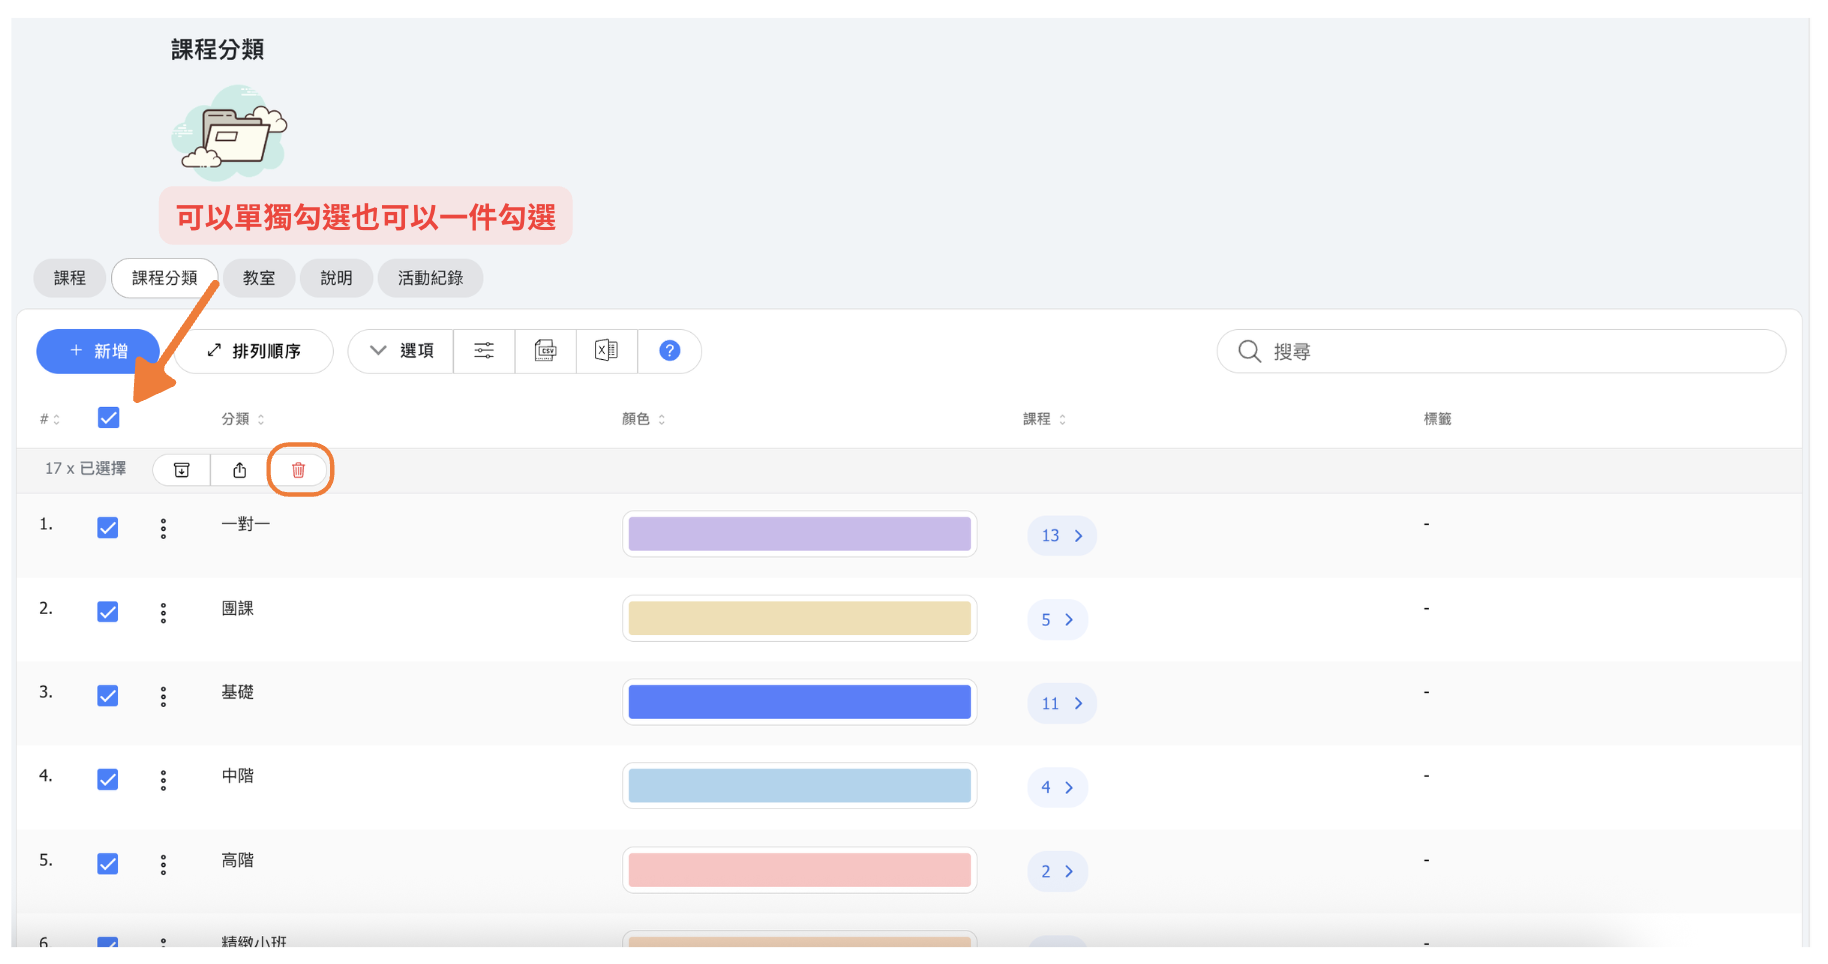The width and height of the screenshot is (1828, 964).
Task: Click the 排列順序 button
Action: [x=254, y=351]
